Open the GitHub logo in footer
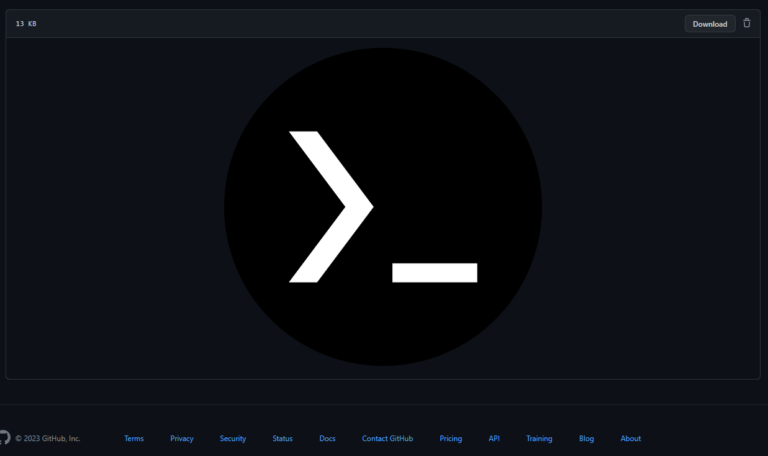The image size is (768, 456). coord(4,437)
